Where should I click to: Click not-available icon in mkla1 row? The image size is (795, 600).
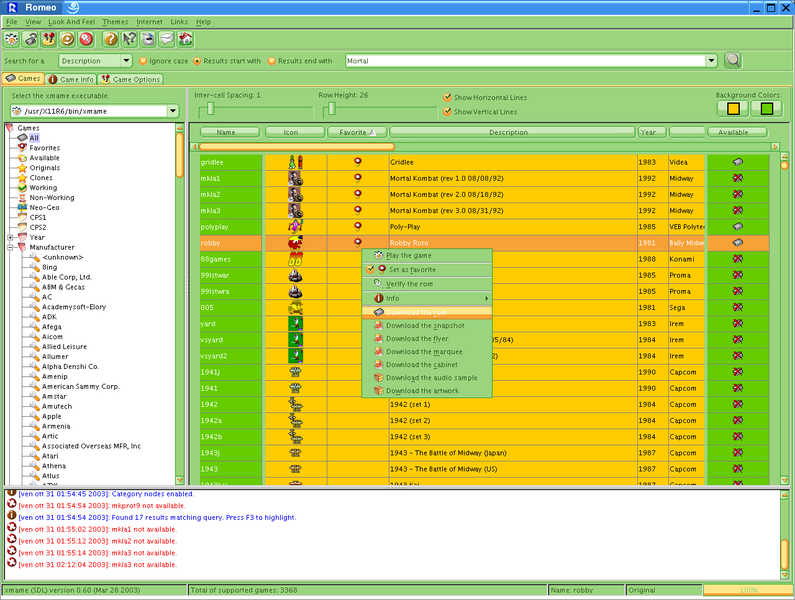tap(738, 178)
